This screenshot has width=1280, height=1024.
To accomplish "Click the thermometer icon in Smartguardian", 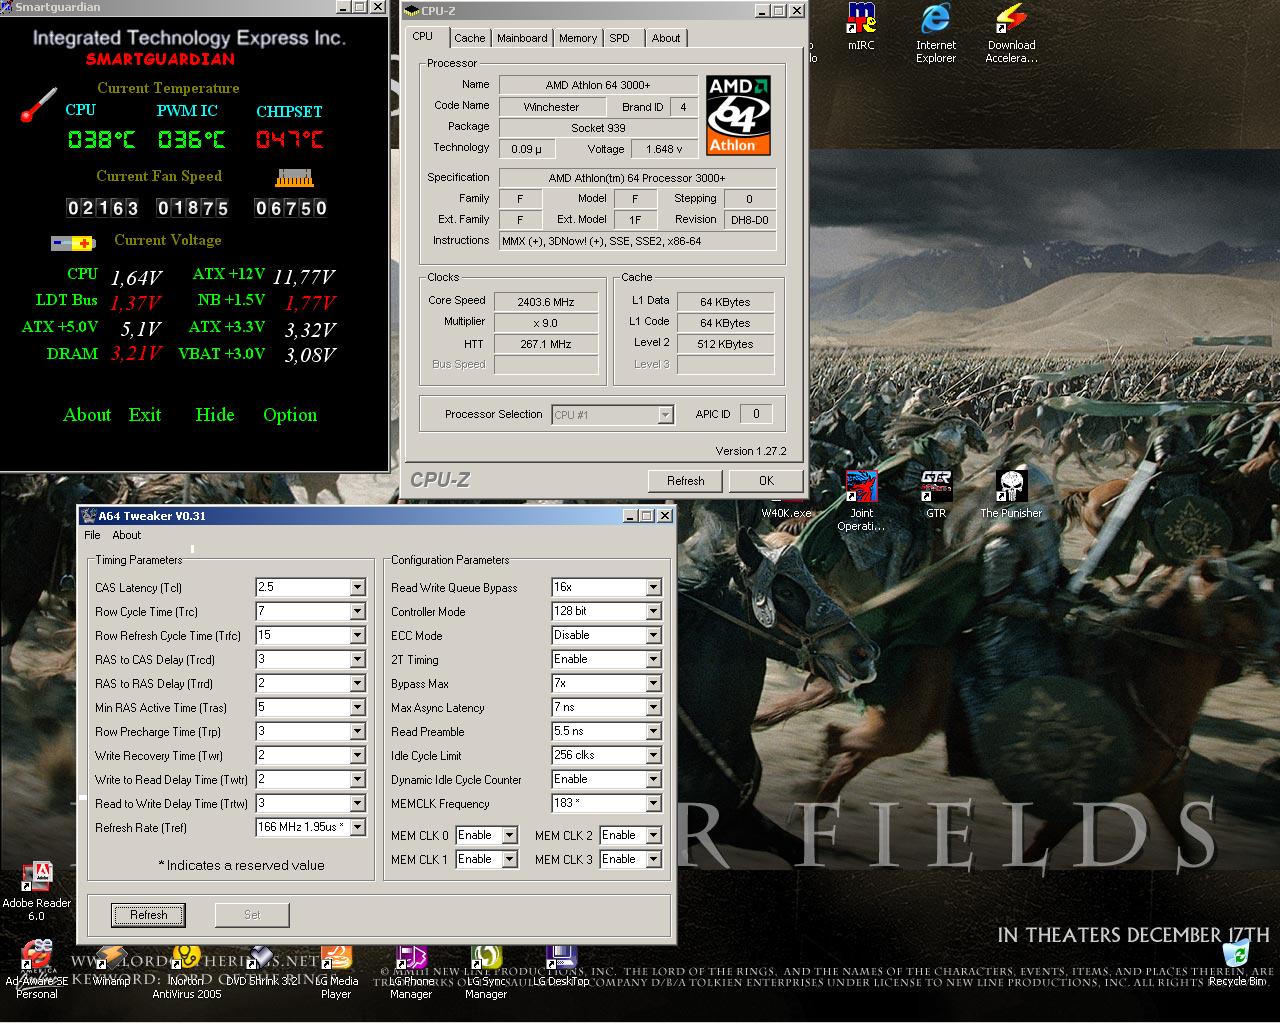I will pos(39,106).
